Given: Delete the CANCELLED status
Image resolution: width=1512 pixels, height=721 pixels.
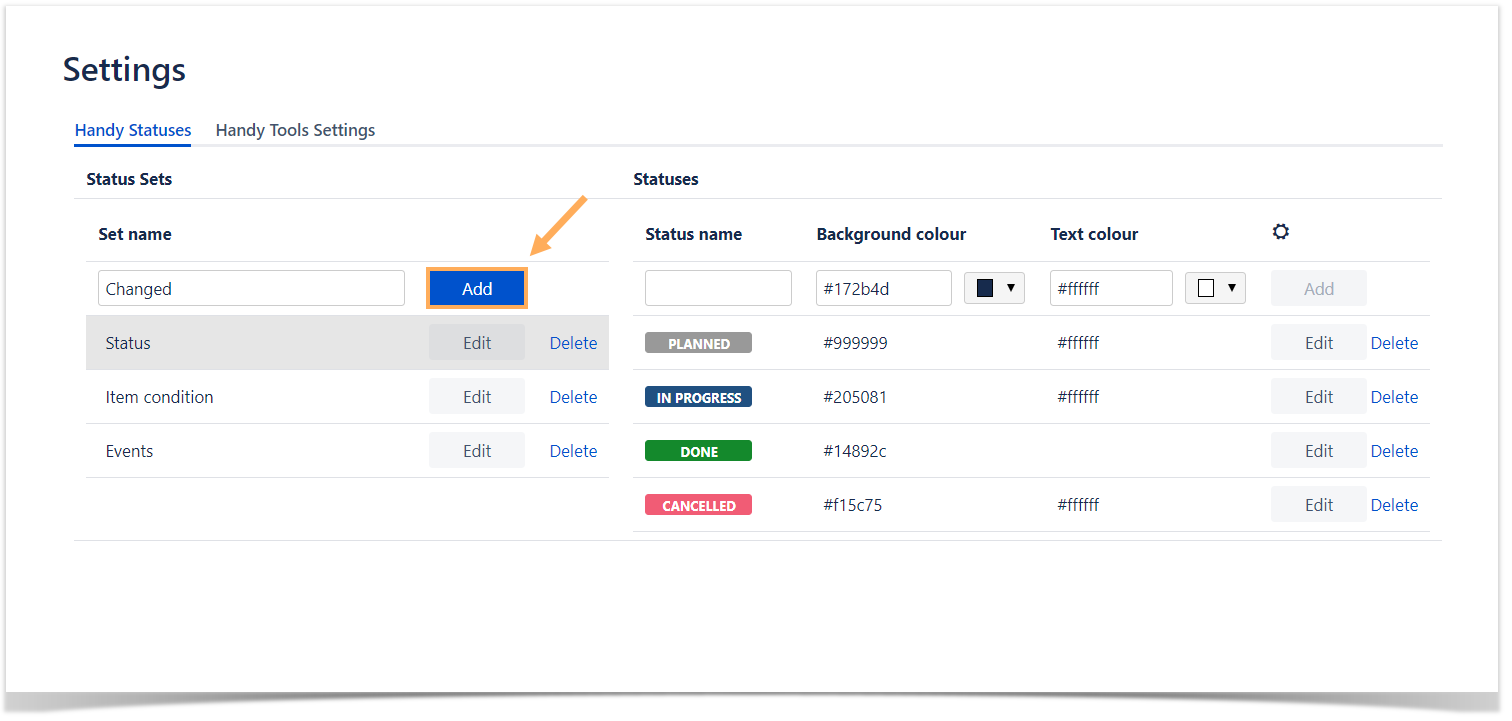Looking at the screenshot, I should [x=1394, y=505].
